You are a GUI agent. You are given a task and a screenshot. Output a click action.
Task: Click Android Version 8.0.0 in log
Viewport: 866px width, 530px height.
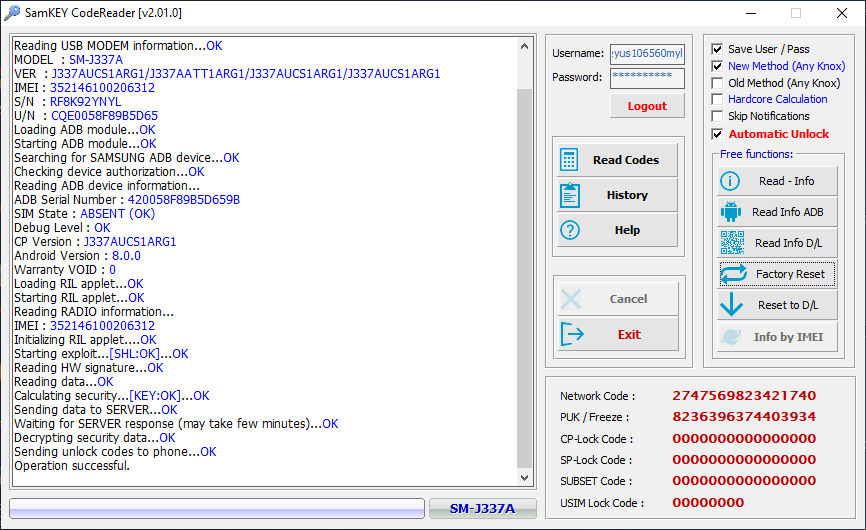coord(77,256)
